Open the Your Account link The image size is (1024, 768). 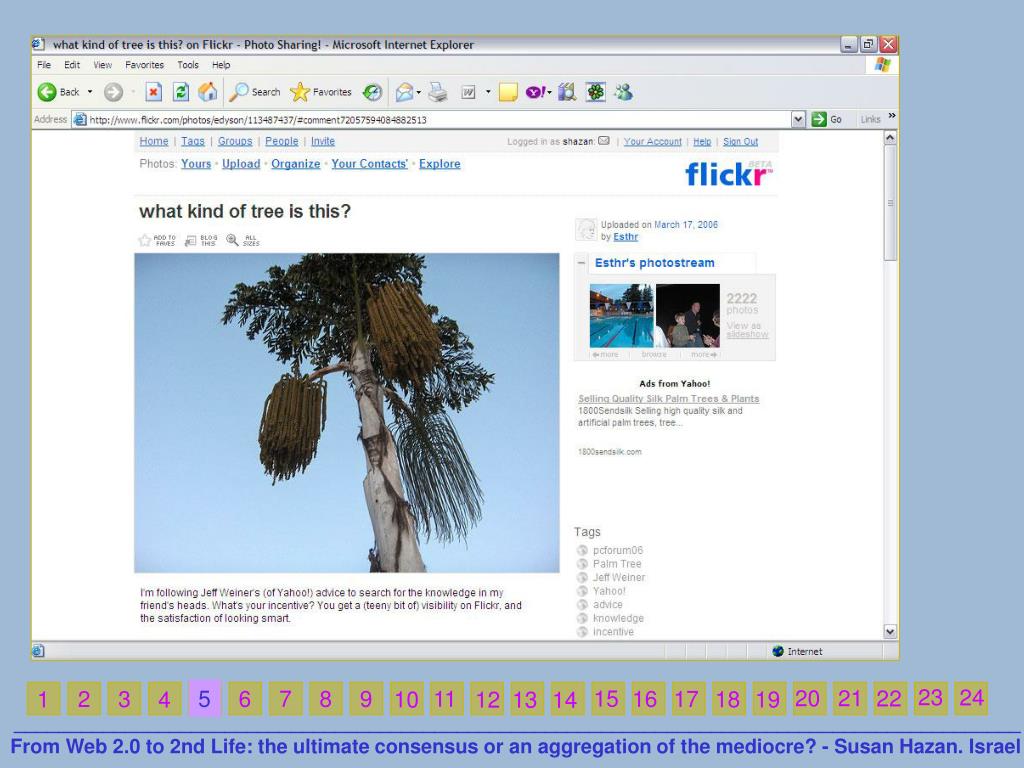pyautogui.click(x=652, y=142)
